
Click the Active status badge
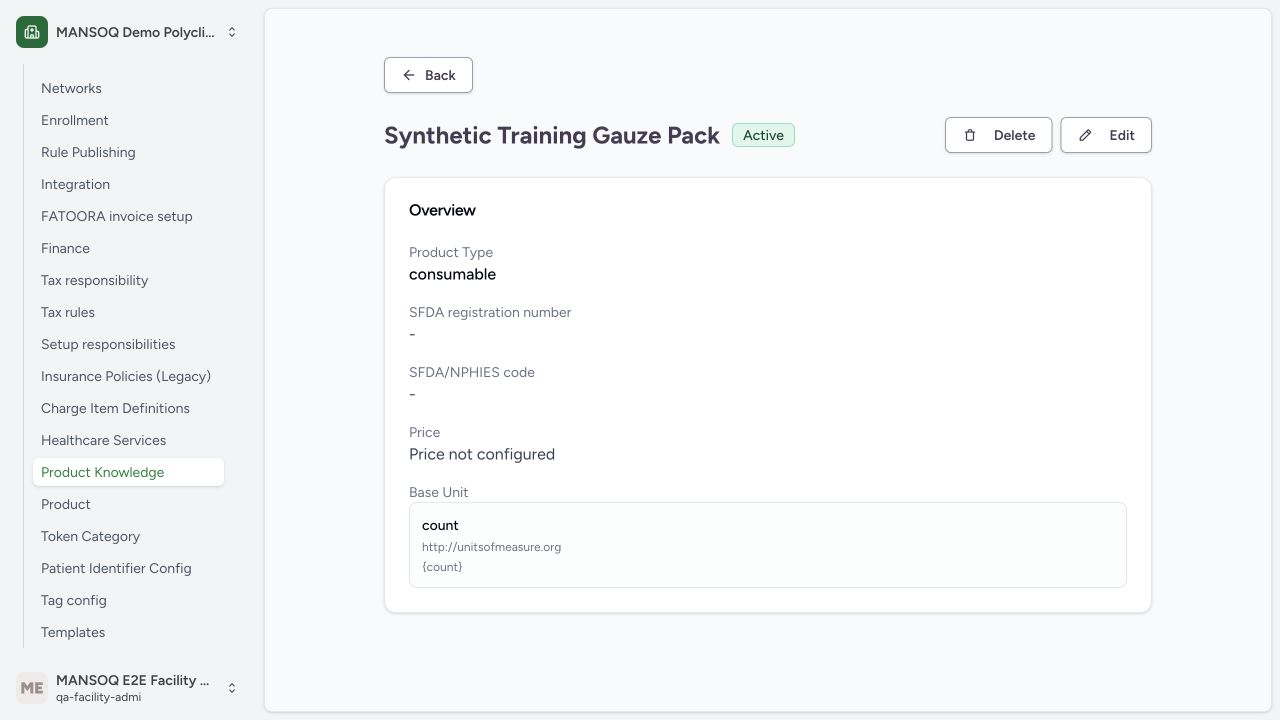click(x=763, y=135)
